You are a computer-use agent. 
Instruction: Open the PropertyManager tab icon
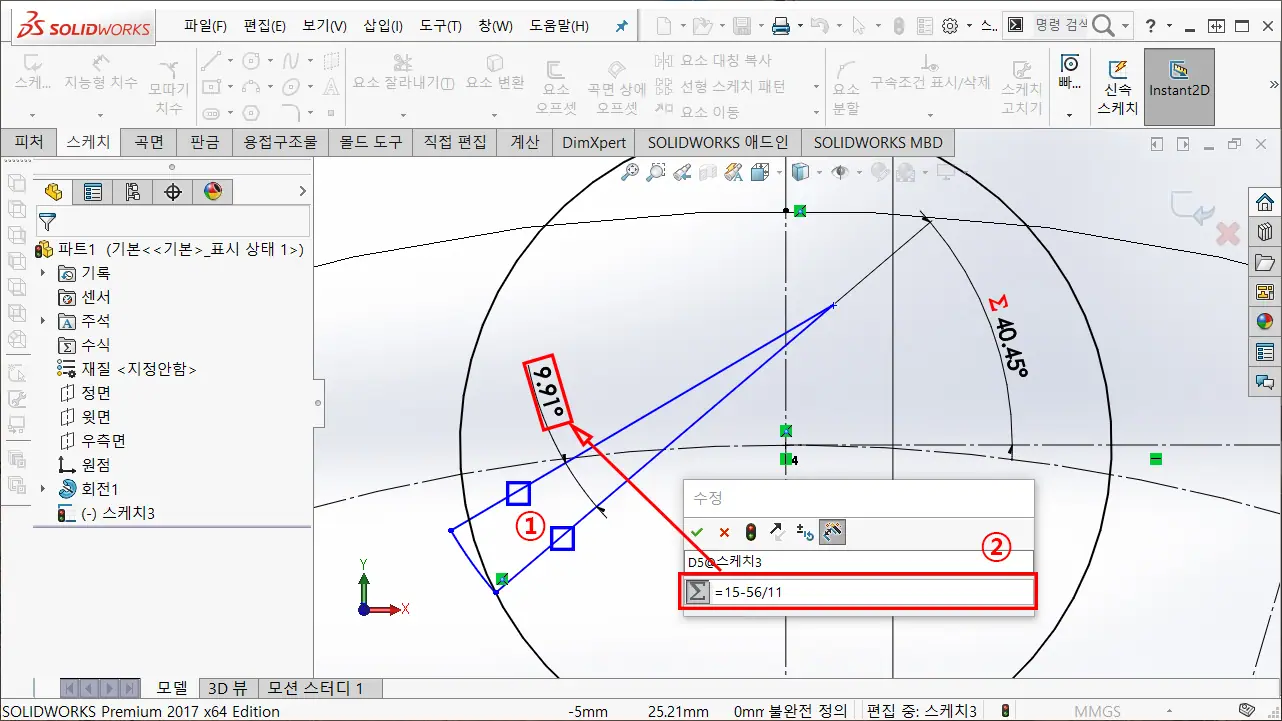click(93, 191)
